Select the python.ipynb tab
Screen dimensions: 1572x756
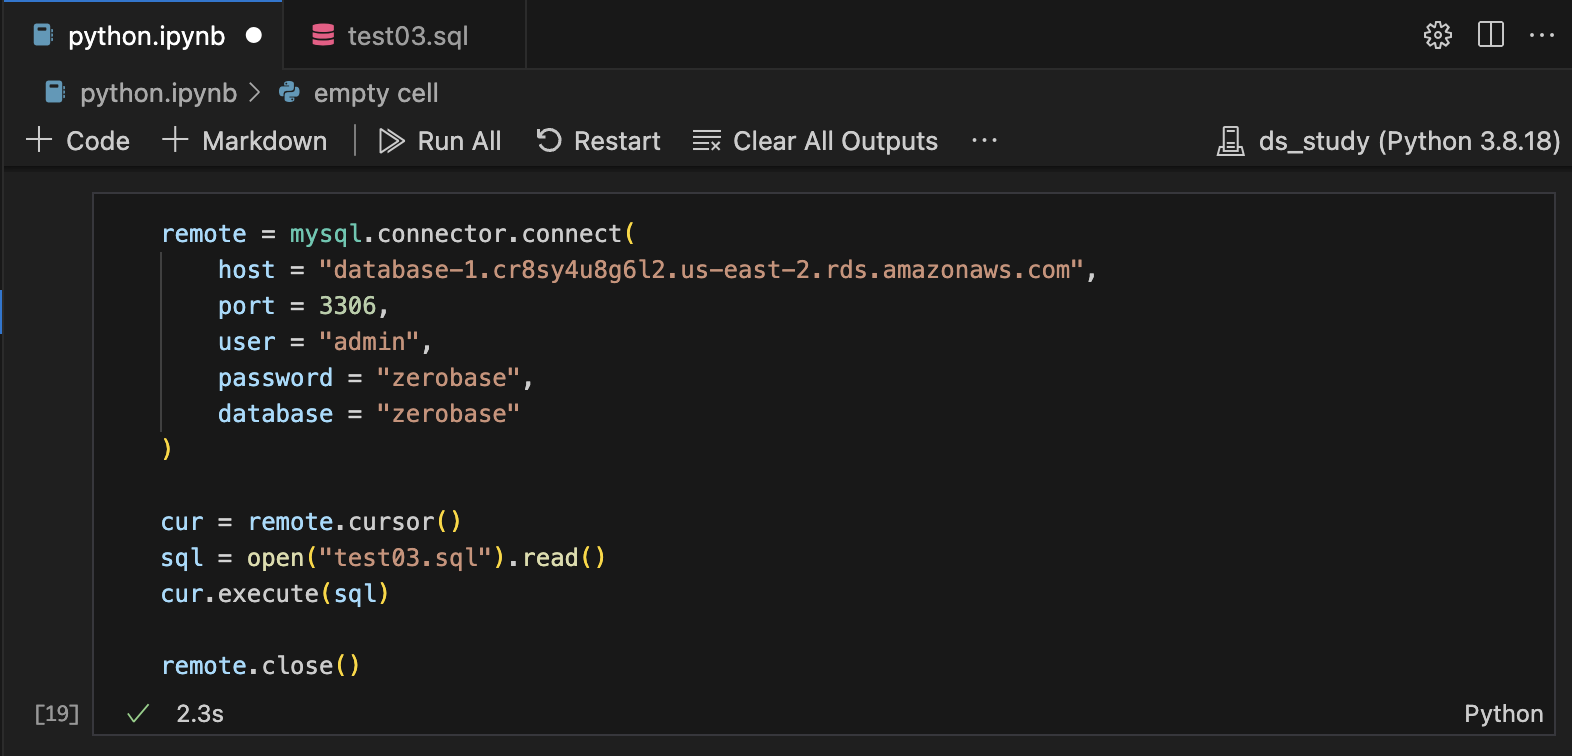click(x=146, y=36)
